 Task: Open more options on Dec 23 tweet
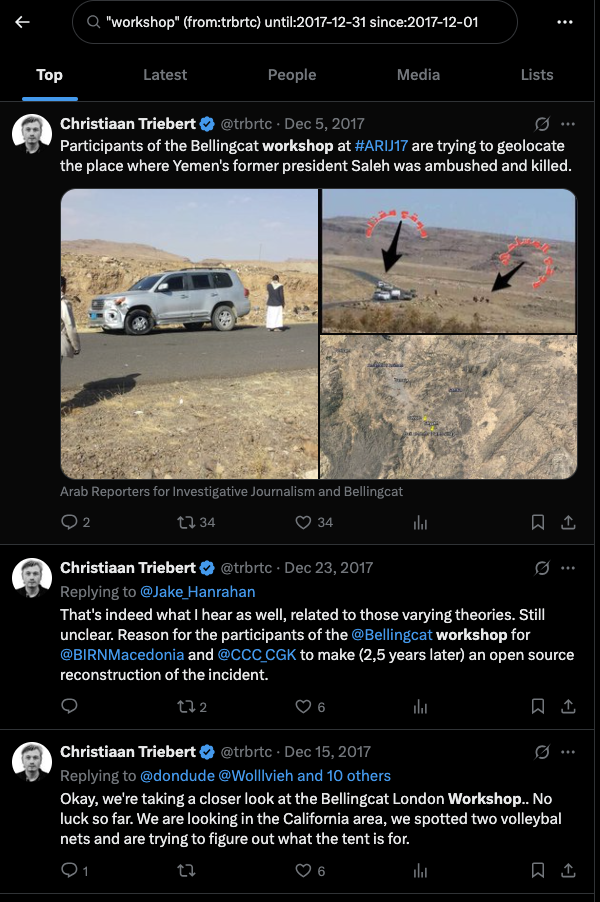click(568, 568)
